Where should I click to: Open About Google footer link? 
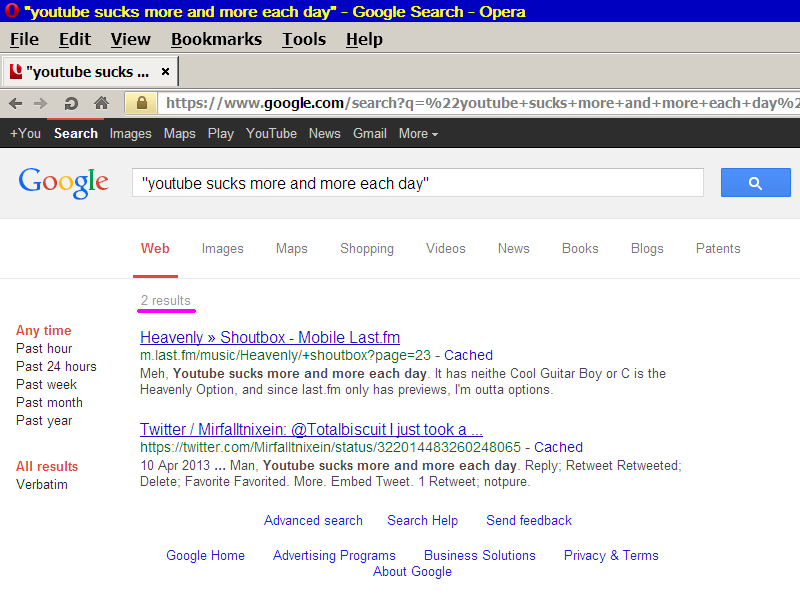(412, 572)
